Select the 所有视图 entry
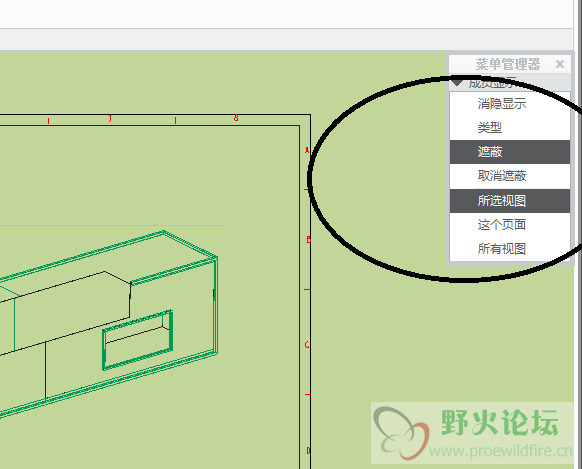Image resolution: width=582 pixels, height=469 pixels. click(509, 249)
